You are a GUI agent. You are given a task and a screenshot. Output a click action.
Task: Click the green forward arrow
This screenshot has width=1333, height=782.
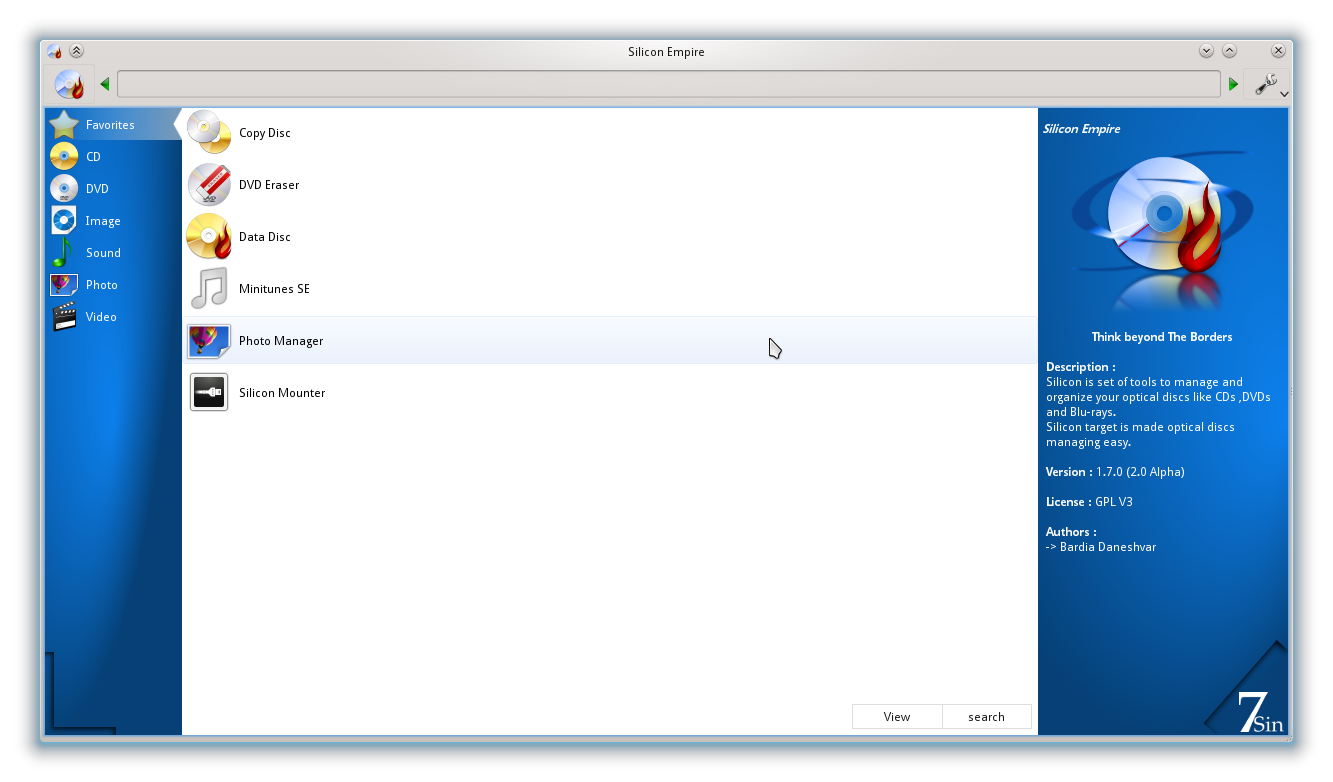point(1233,85)
